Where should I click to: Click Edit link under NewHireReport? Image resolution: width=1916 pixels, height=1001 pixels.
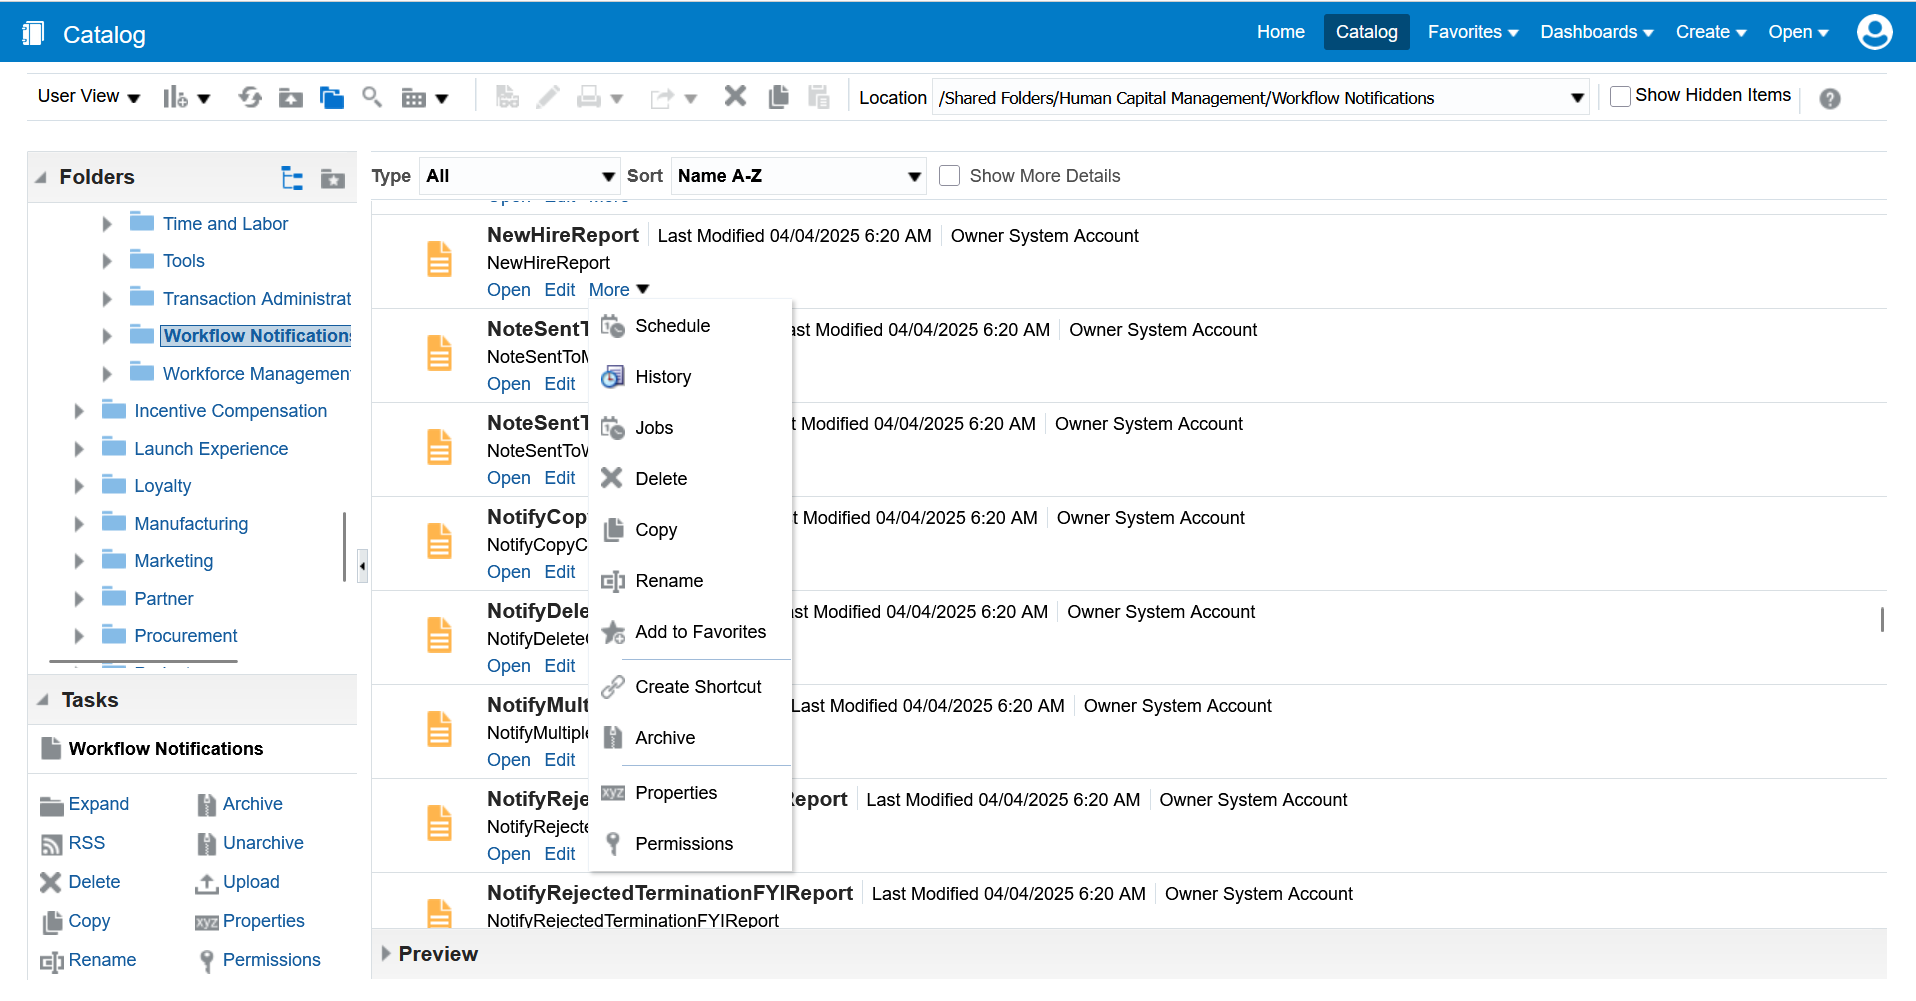tap(559, 290)
